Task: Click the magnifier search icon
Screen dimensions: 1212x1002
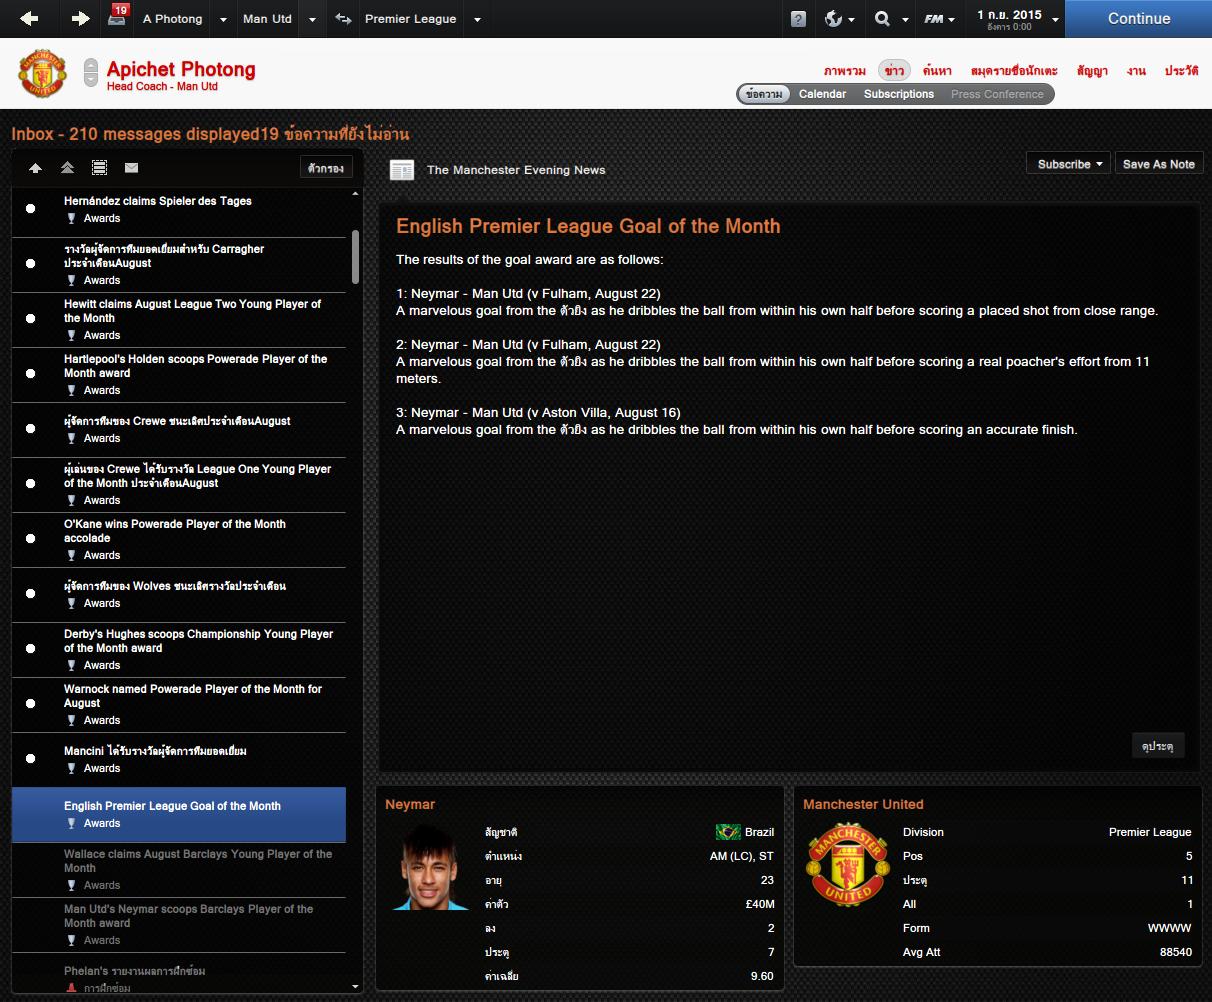Action: [882, 19]
